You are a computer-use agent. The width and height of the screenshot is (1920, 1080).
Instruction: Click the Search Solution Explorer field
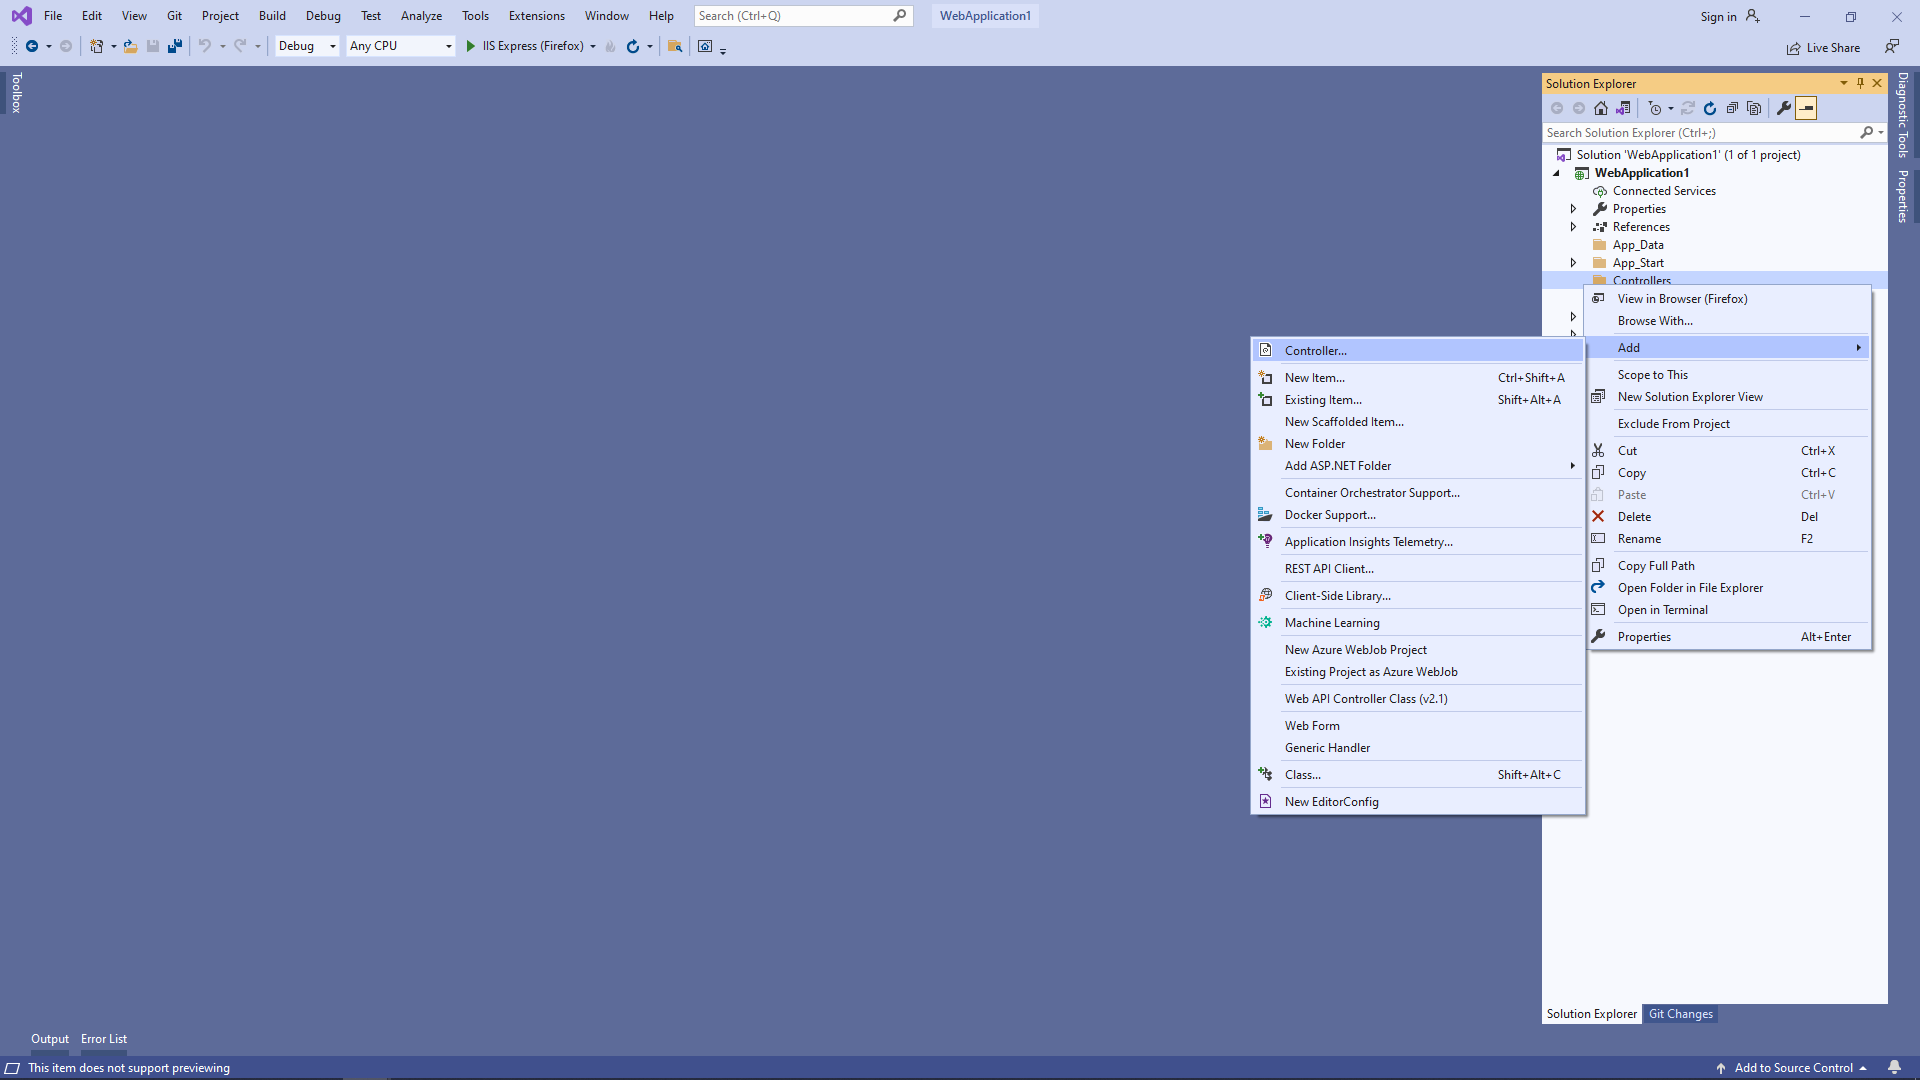(x=1700, y=133)
